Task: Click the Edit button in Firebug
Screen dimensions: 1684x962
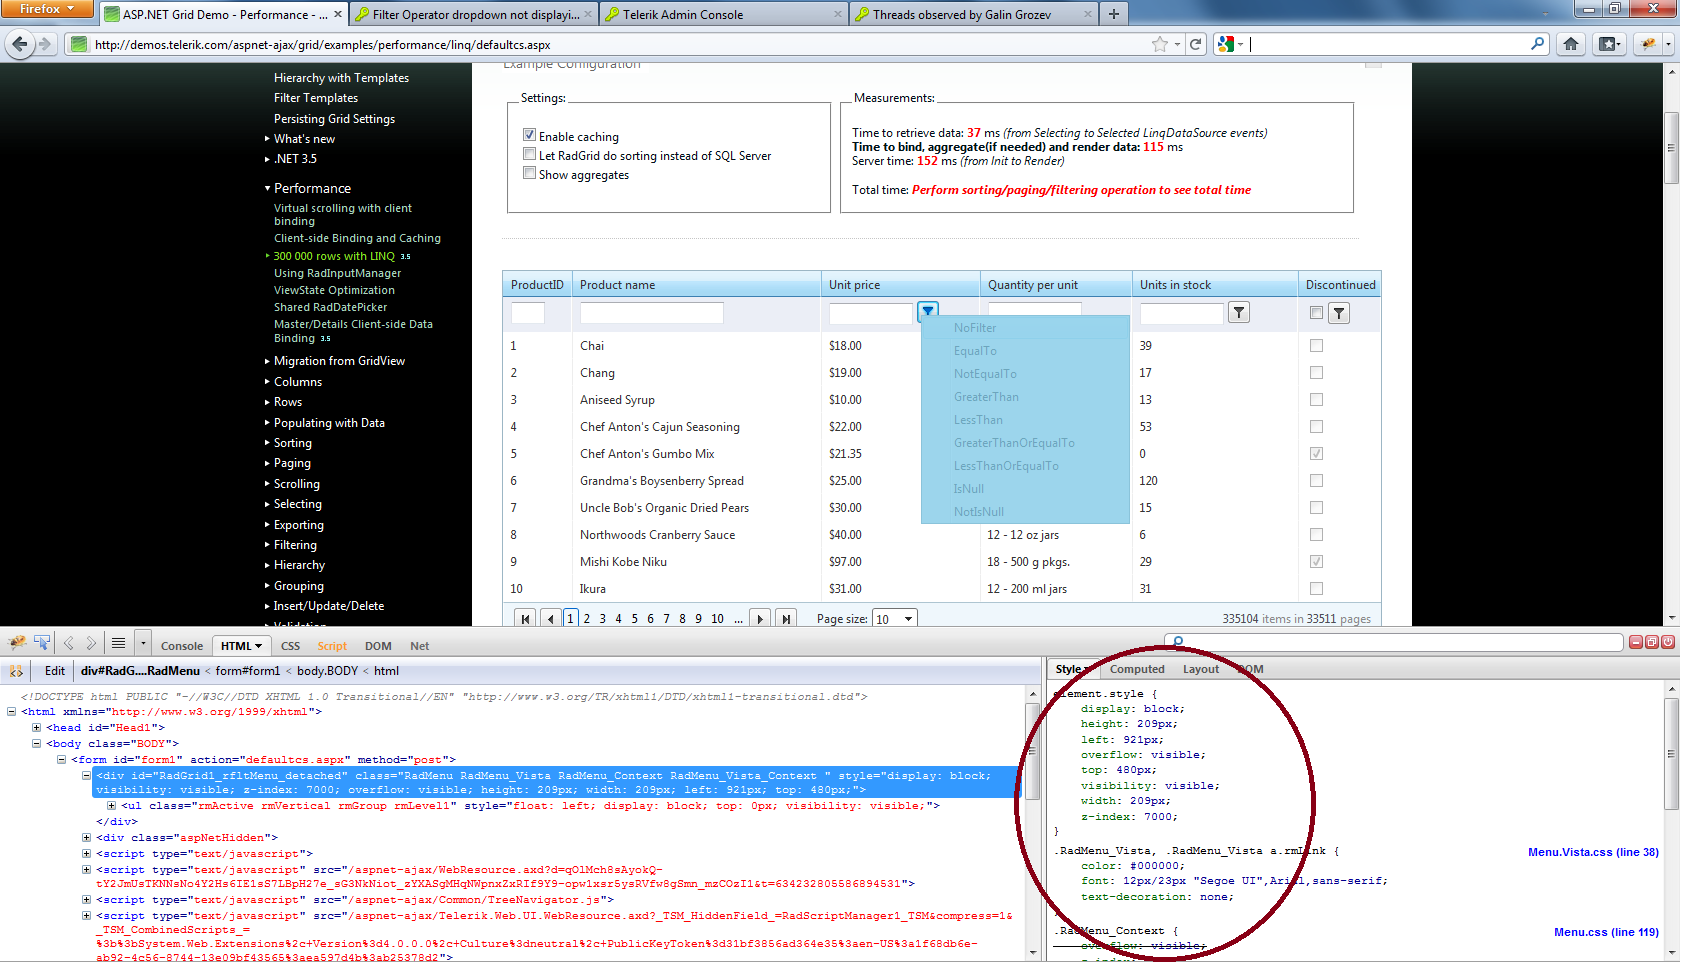Action: pos(54,671)
